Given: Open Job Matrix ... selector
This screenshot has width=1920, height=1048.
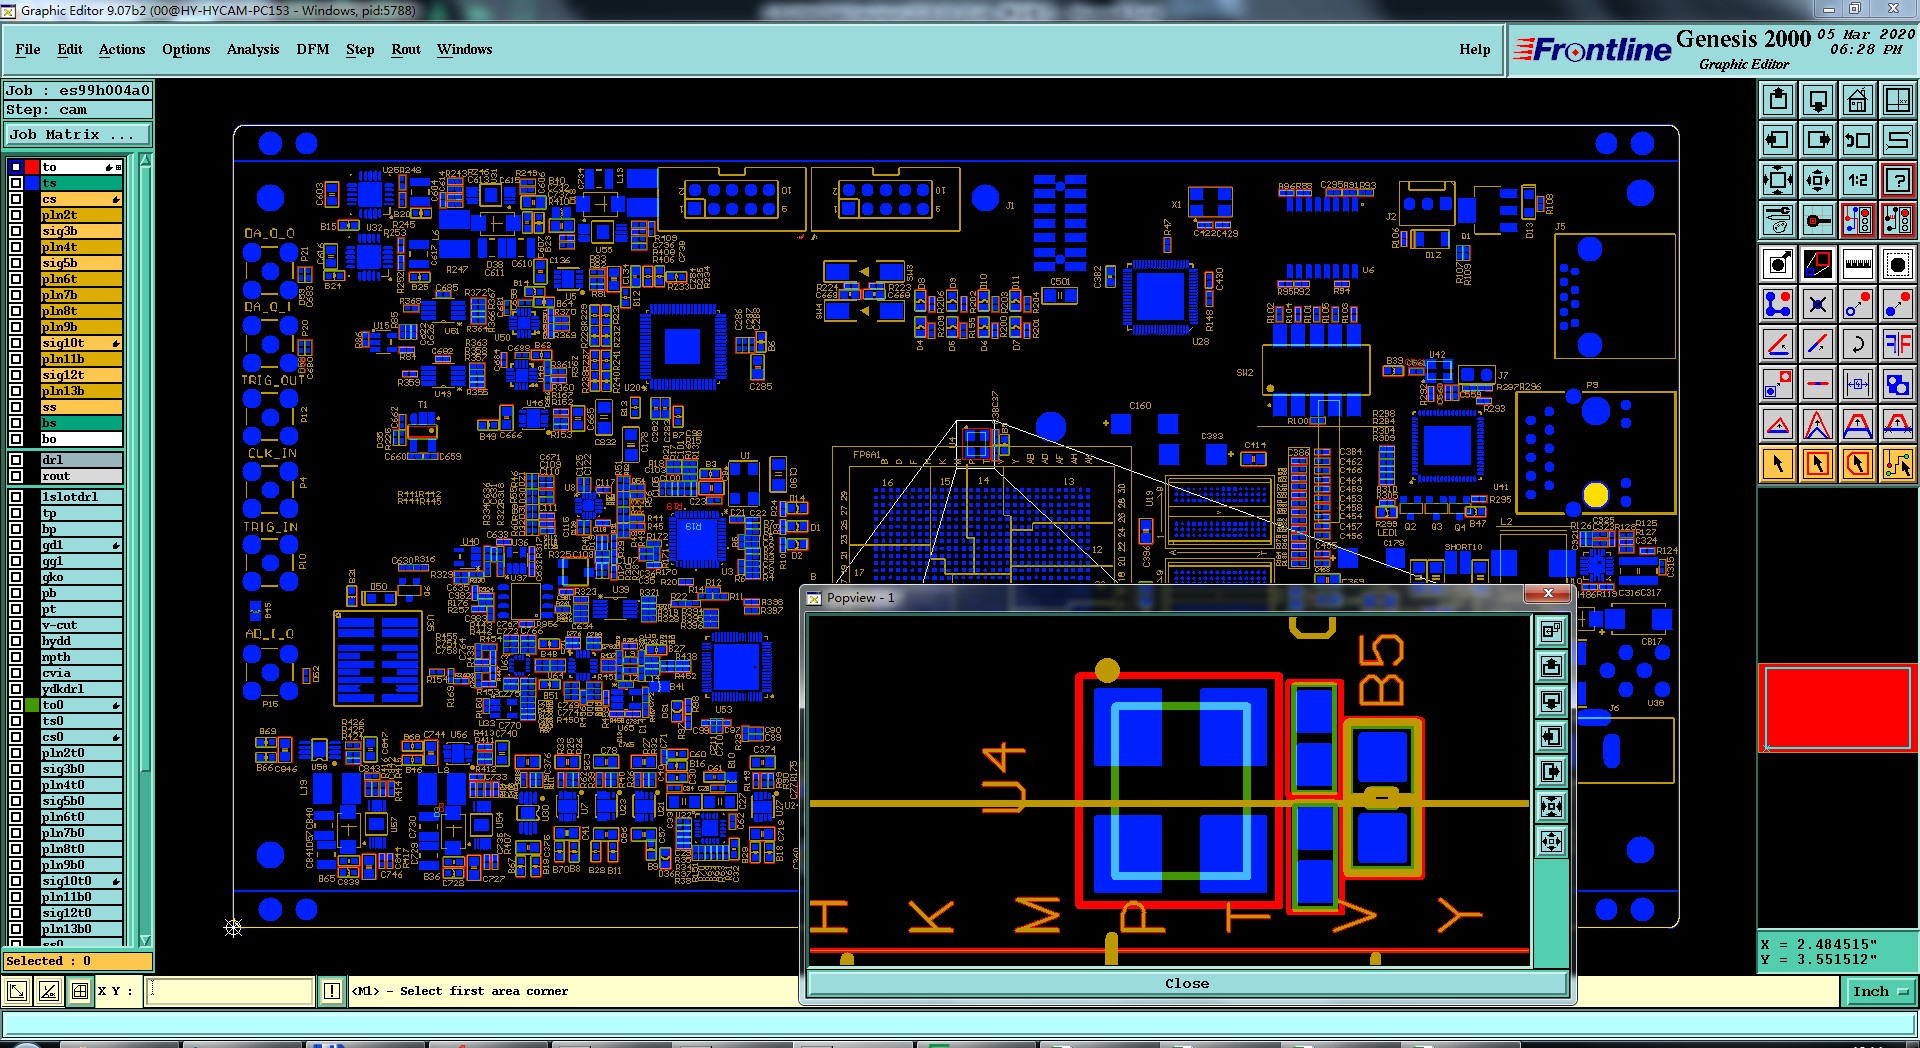Looking at the screenshot, I should pyautogui.click(x=78, y=134).
